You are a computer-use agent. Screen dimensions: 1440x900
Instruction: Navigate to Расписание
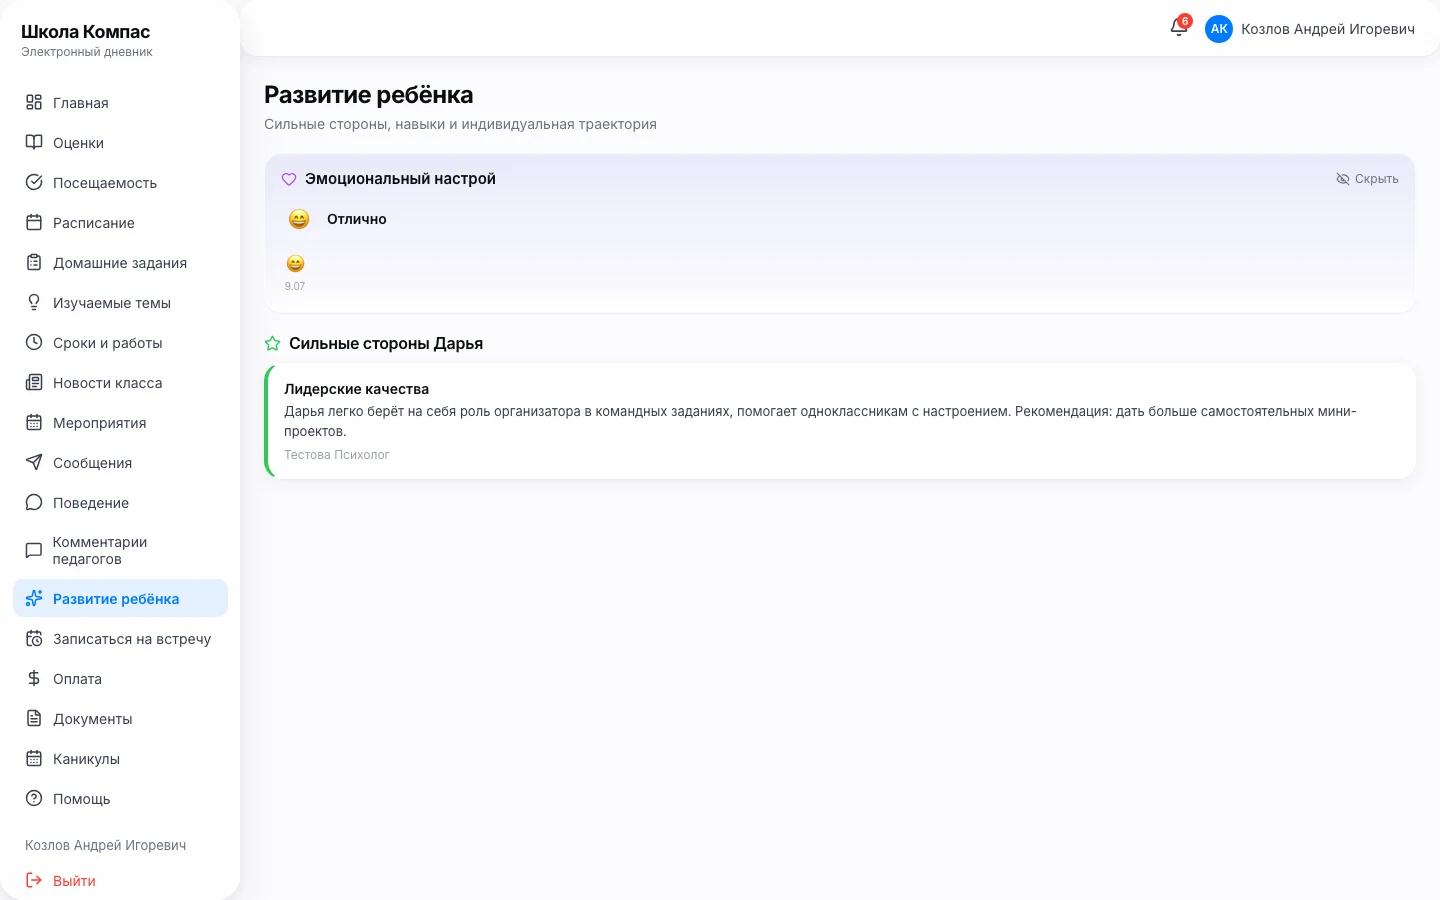(120, 222)
